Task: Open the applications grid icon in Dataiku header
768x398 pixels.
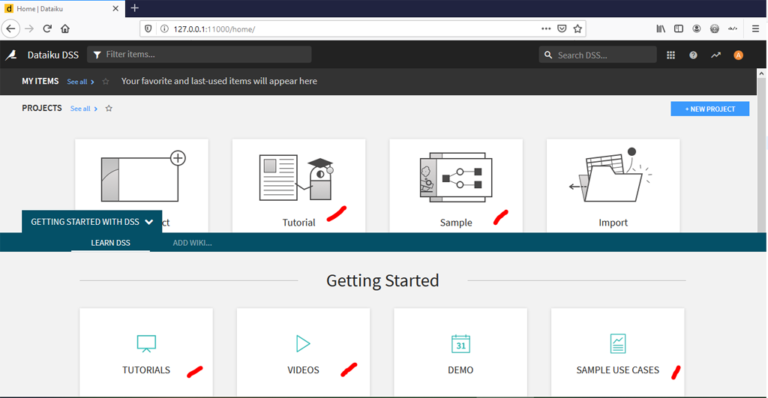Action: point(671,55)
